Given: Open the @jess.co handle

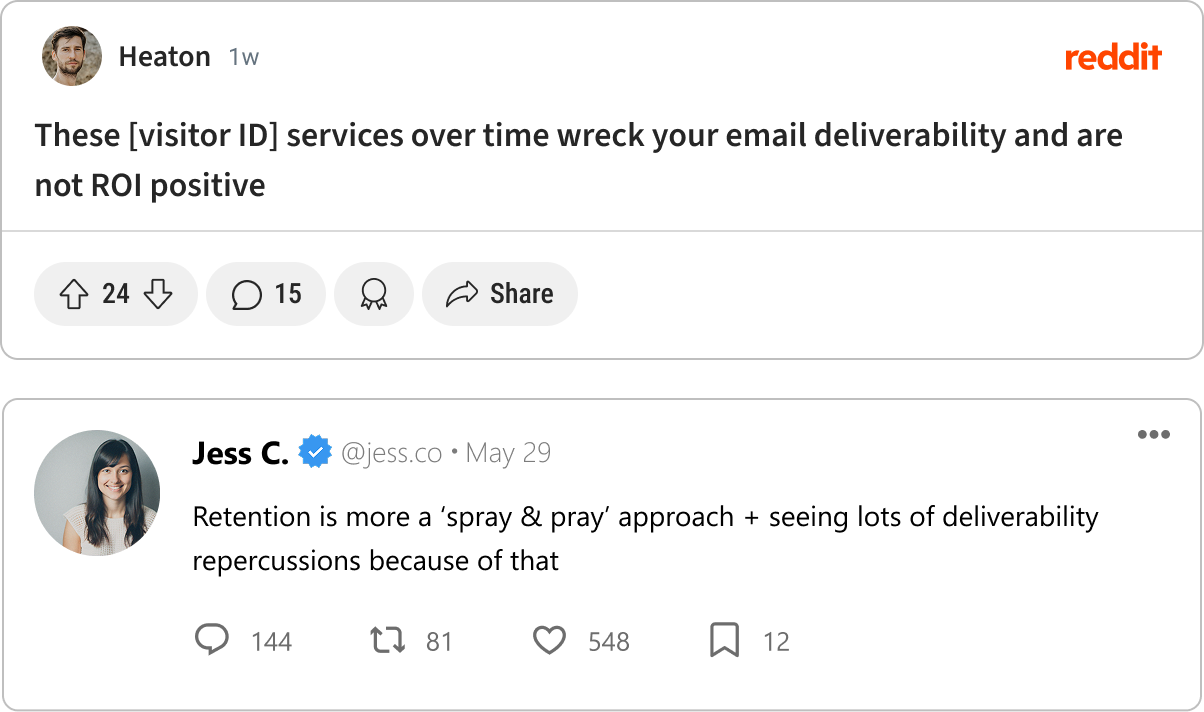Looking at the screenshot, I should click(391, 453).
